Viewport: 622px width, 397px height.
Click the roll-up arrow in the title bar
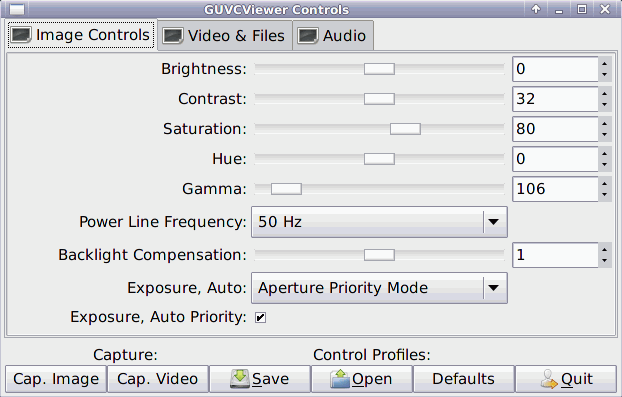(536, 9)
